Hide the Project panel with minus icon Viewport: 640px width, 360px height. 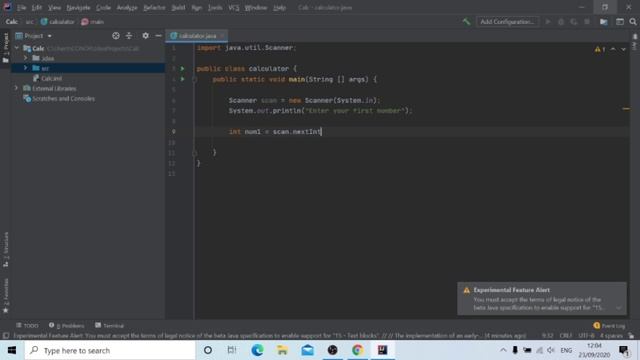click(x=158, y=36)
